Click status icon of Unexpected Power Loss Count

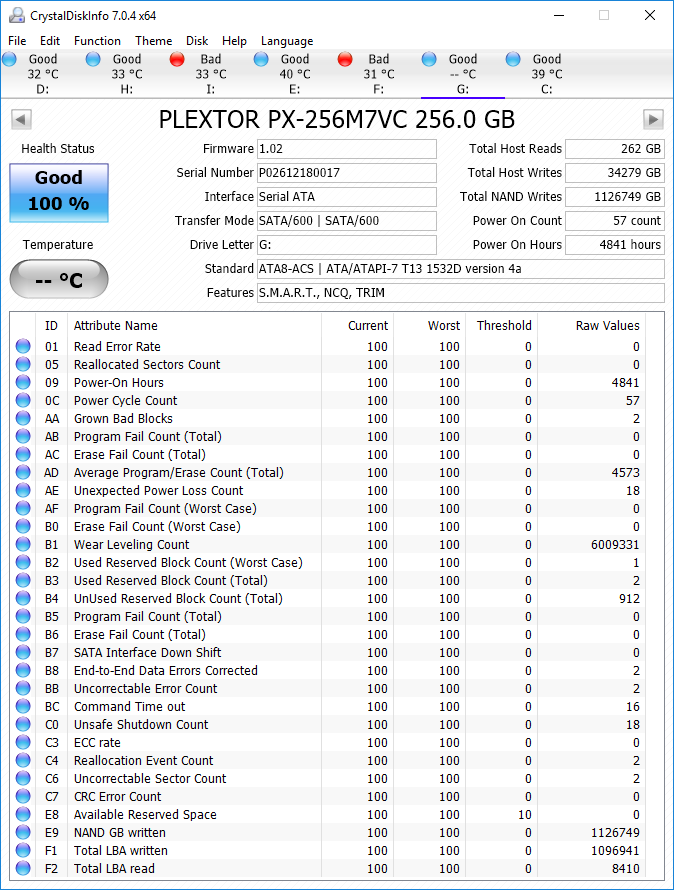23,490
